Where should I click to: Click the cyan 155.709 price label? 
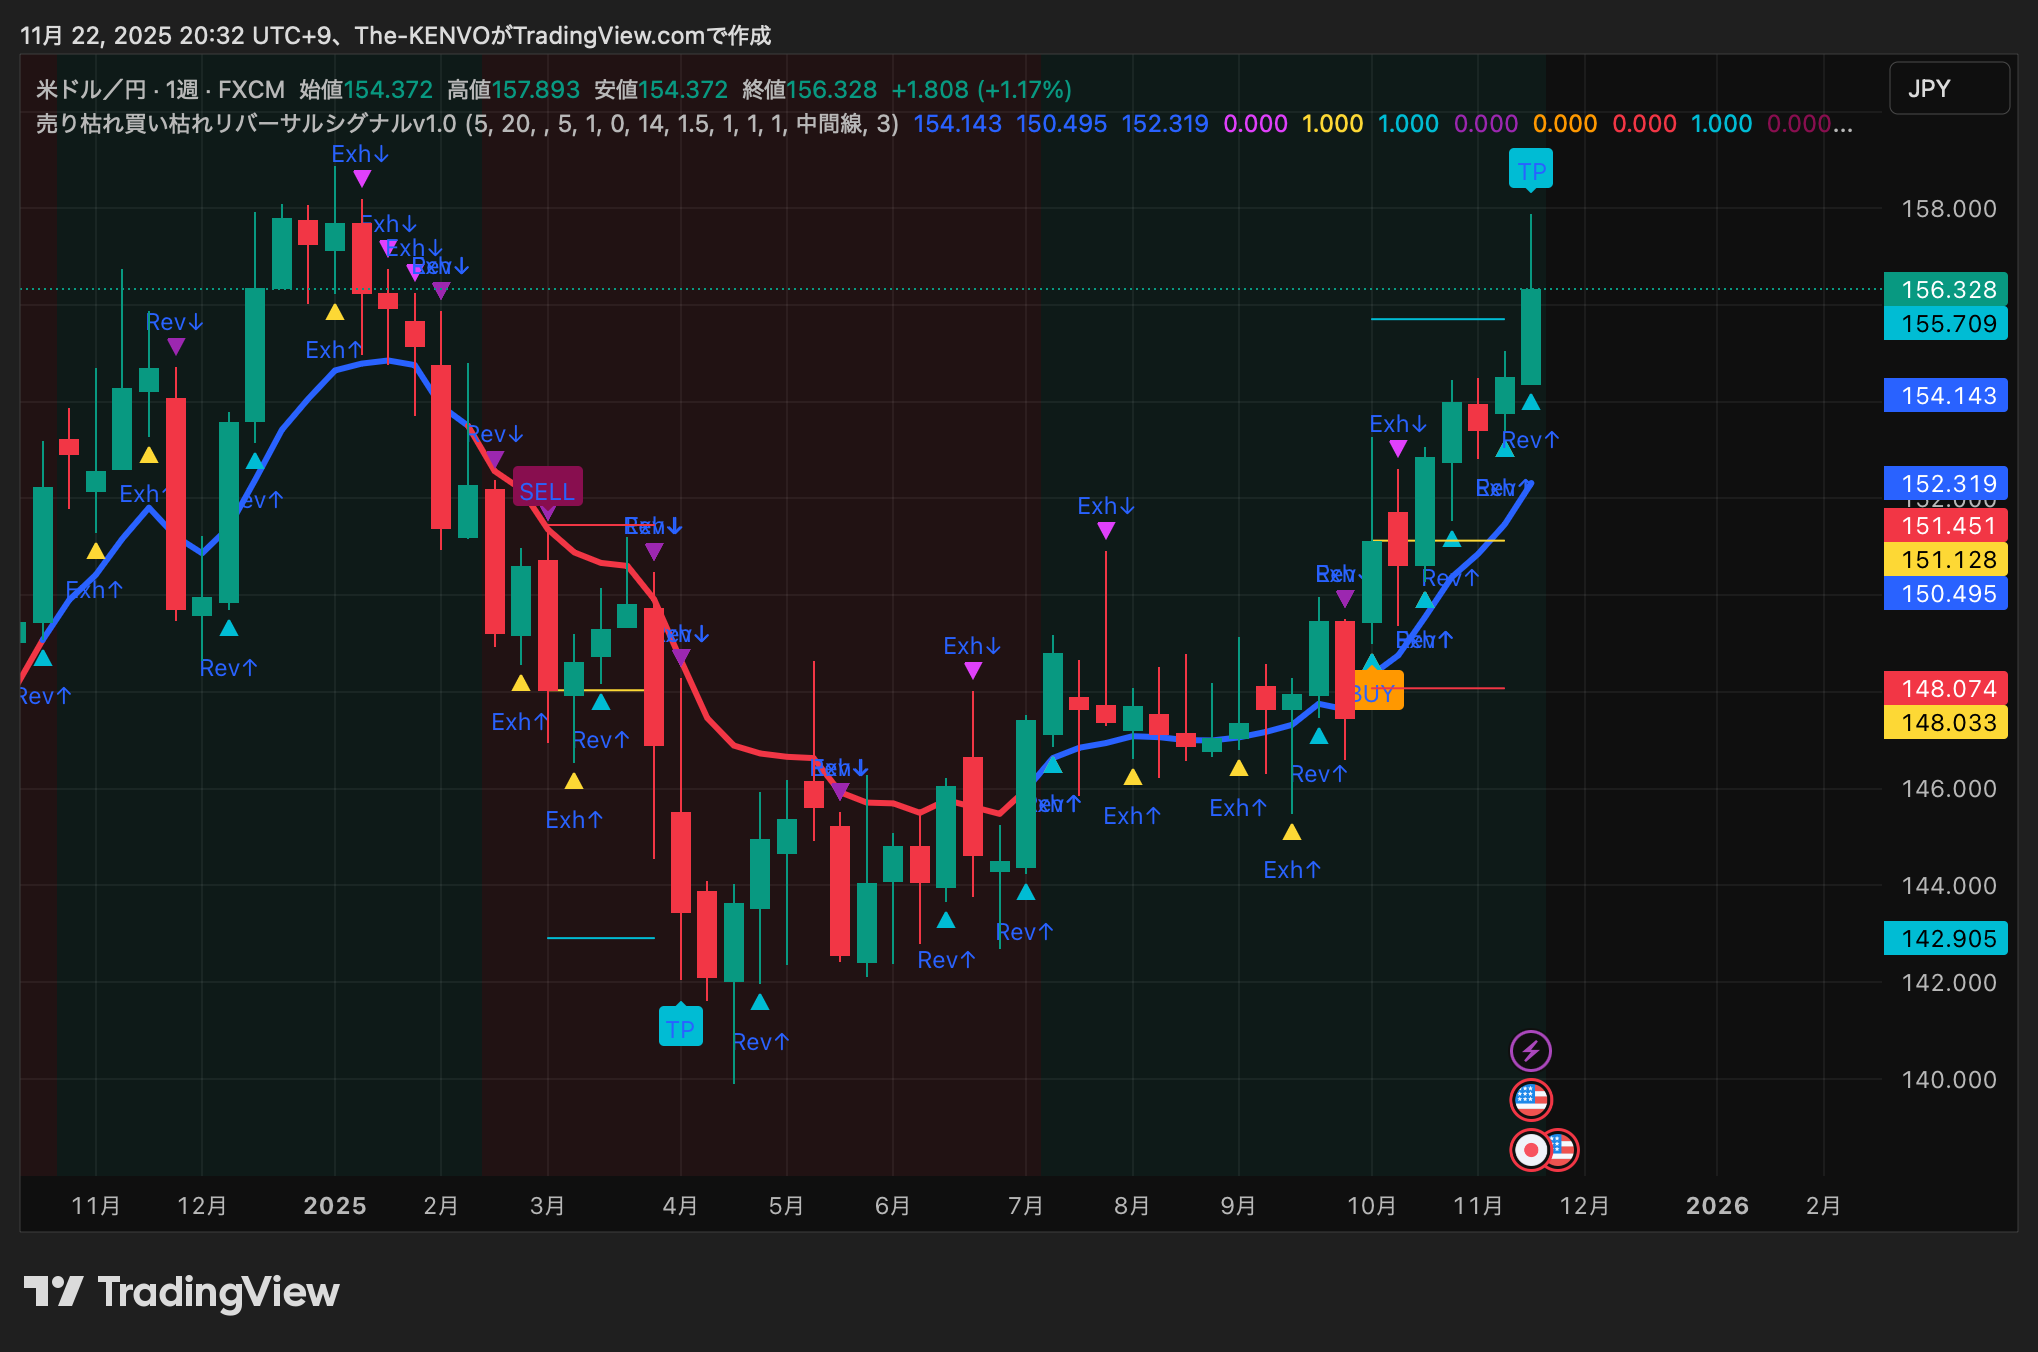pos(1946,324)
